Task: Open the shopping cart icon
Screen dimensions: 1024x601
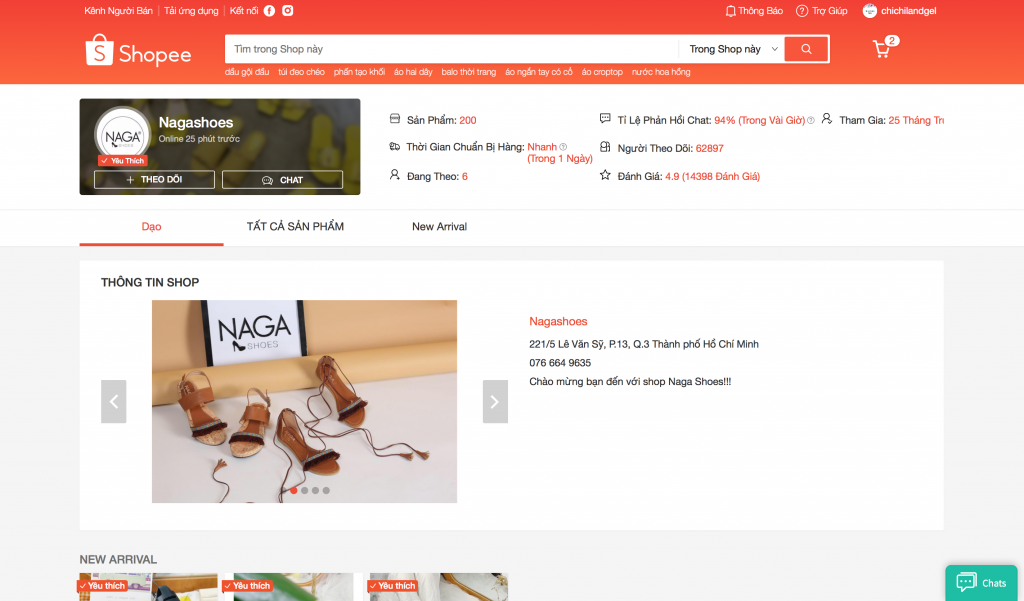Action: pyautogui.click(x=882, y=49)
